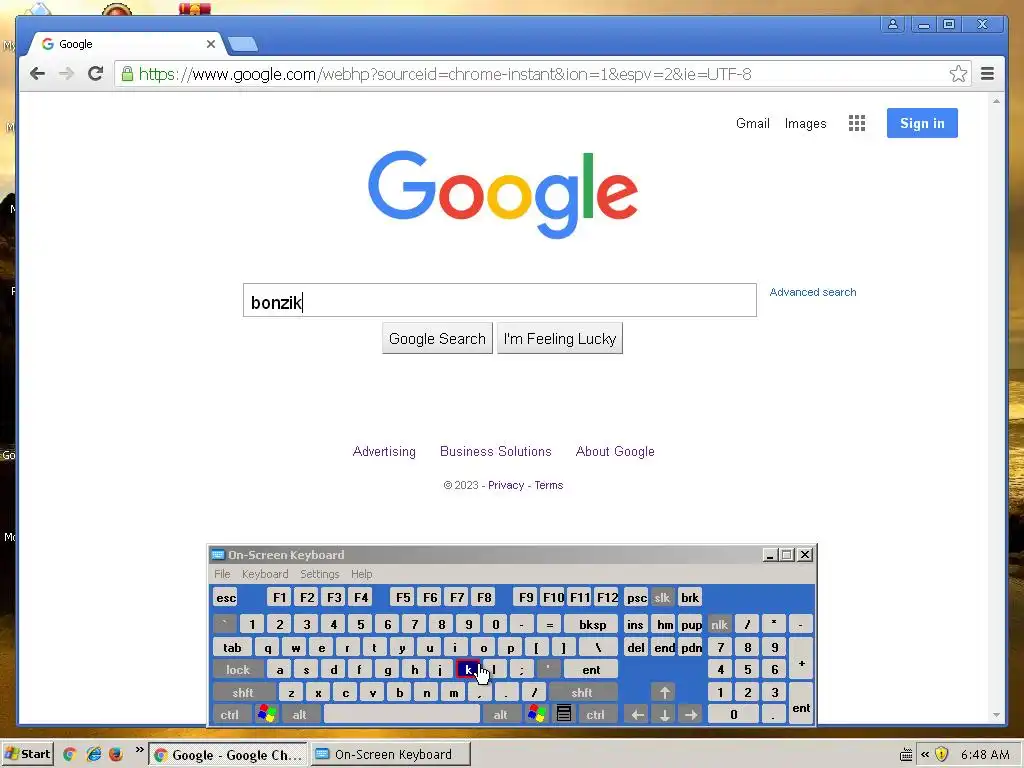This screenshot has width=1024, height=768.
Task: Click I'm Feeling Lucky
Action: (x=560, y=338)
